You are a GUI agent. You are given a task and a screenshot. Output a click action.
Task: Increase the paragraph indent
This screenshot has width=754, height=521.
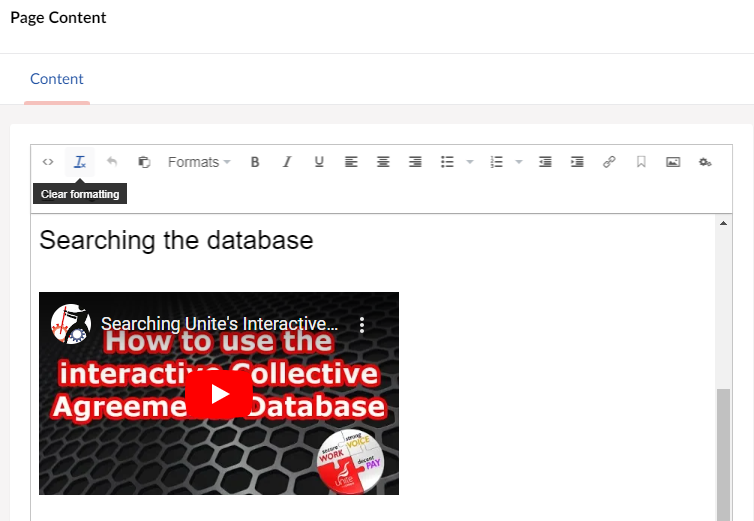577,162
